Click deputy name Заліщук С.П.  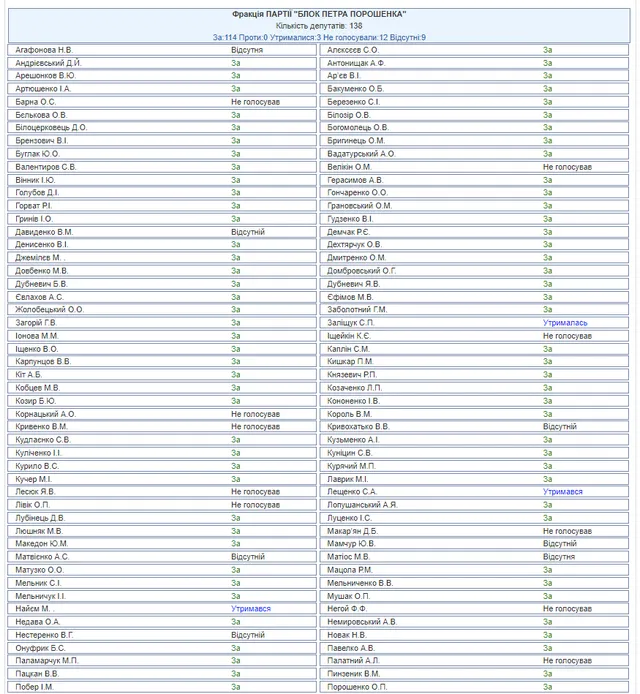(351, 323)
